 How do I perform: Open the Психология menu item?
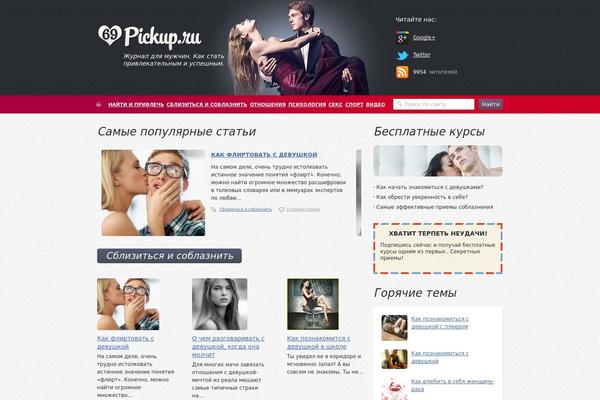click(307, 104)
